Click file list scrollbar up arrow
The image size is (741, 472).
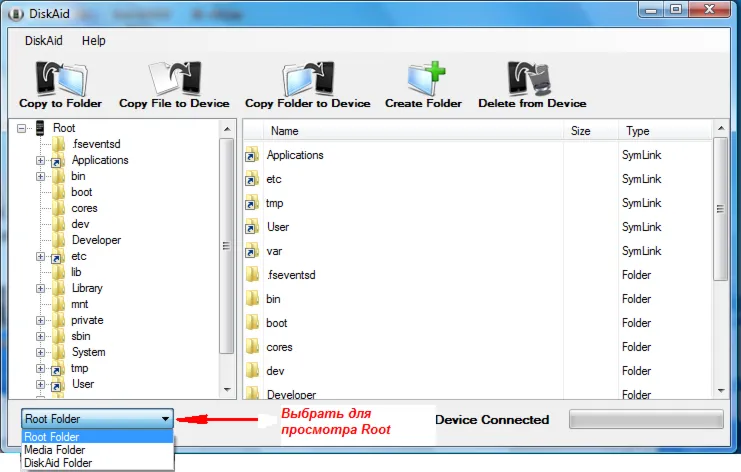(x=721, y=128)
